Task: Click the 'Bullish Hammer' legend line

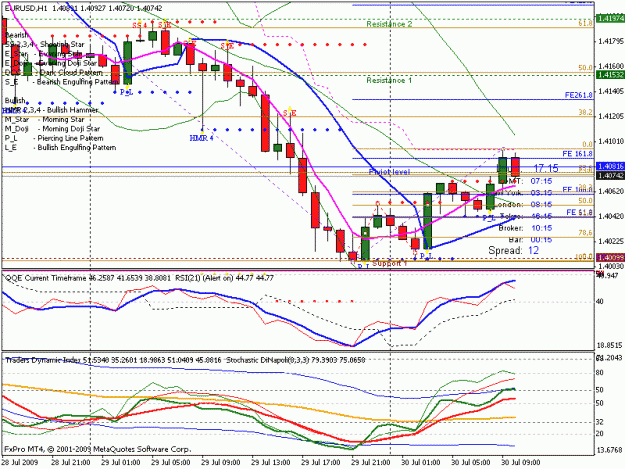Action: [x=51, y=110]
